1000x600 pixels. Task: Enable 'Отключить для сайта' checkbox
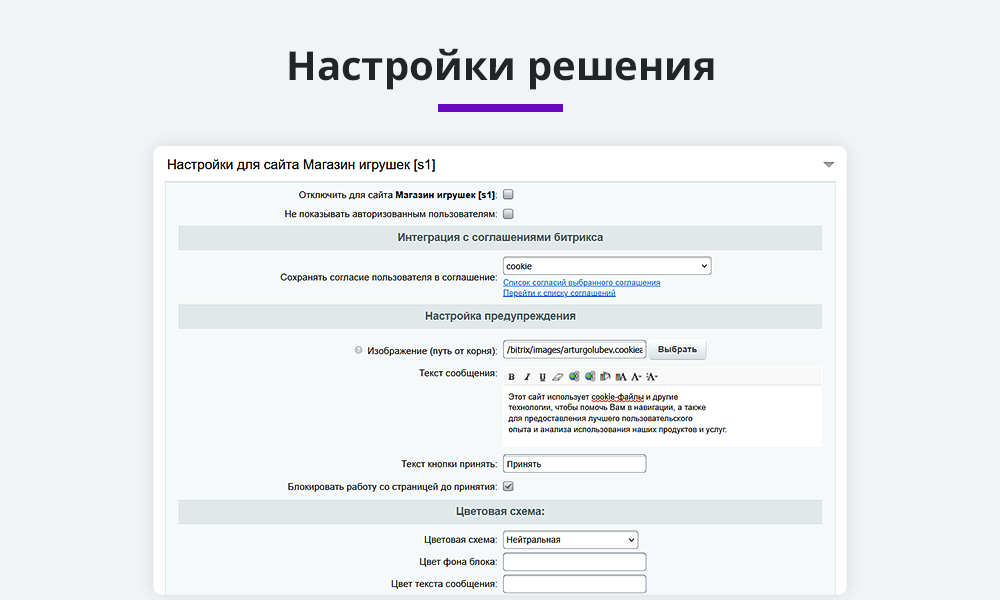pos(508,195)
